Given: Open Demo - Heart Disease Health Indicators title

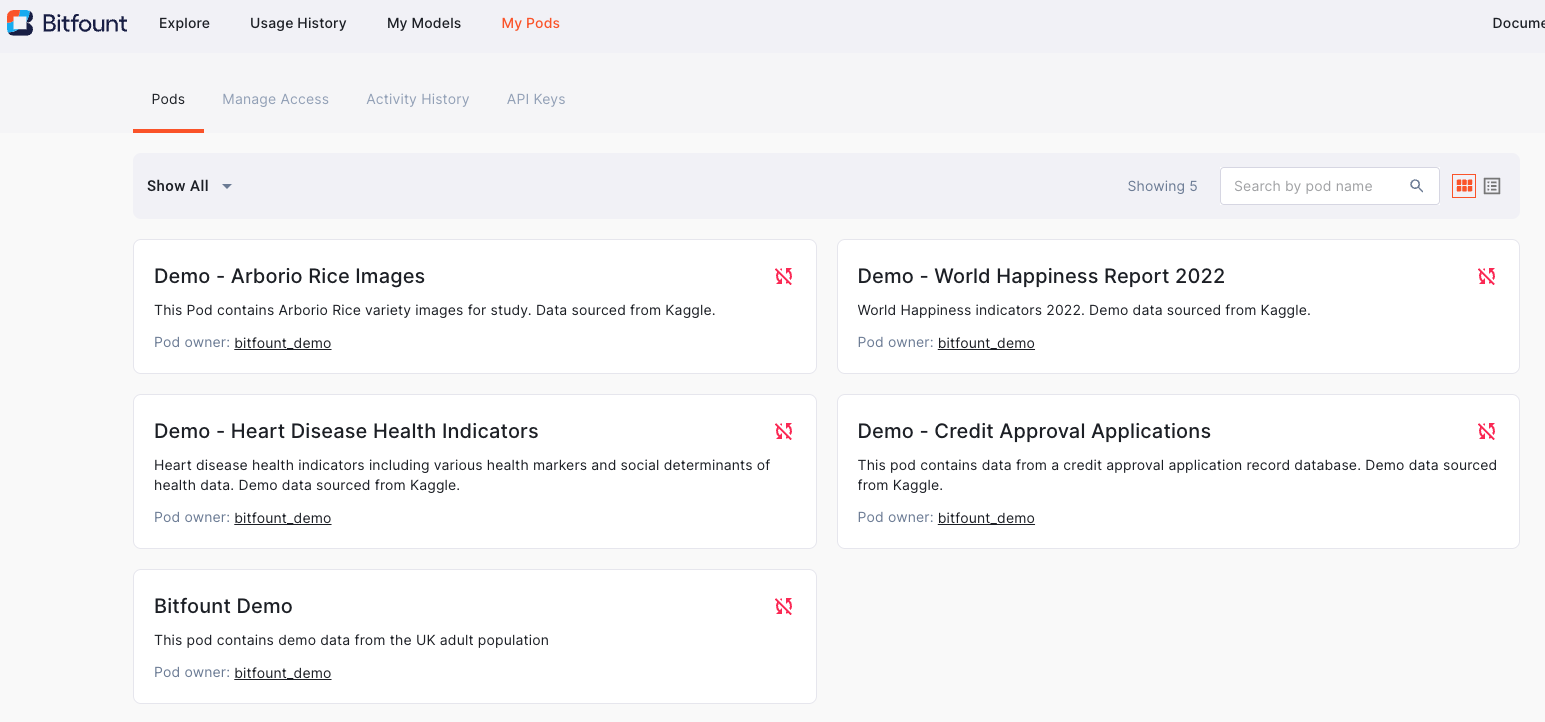Looking at the screenshot, I should tap(346, 431).
